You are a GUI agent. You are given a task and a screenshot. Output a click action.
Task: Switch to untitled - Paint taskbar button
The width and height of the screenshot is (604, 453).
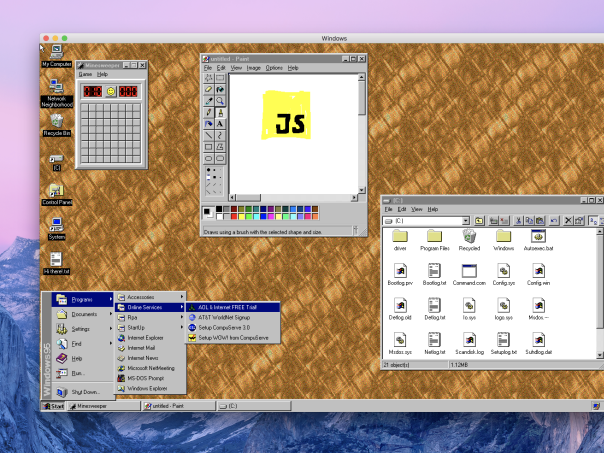[179, 407]
